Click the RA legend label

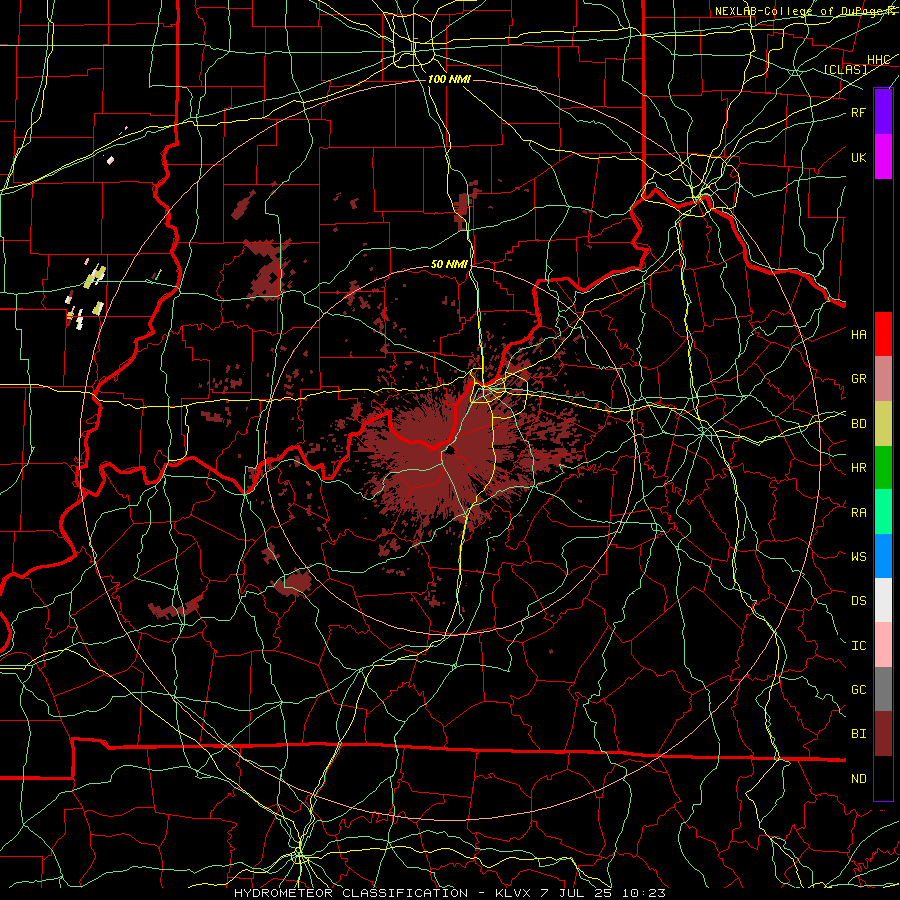point(858,512)
